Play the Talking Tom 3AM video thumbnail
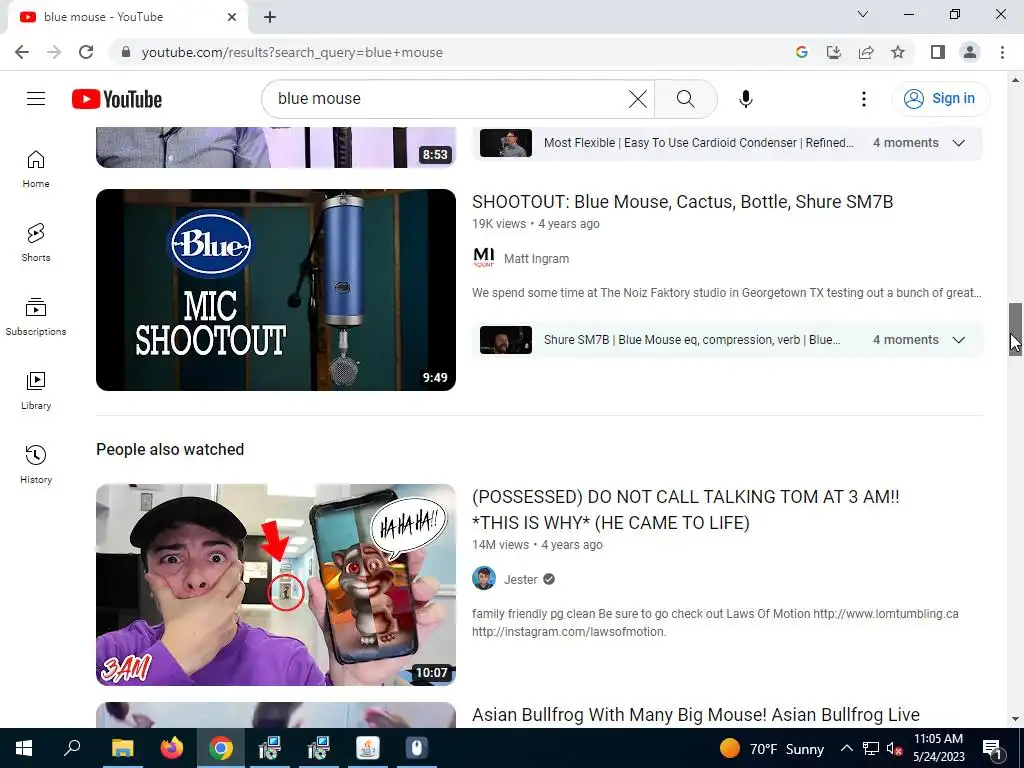The width and height of the screenshot is (1024, 768). [x=276, y=584]
